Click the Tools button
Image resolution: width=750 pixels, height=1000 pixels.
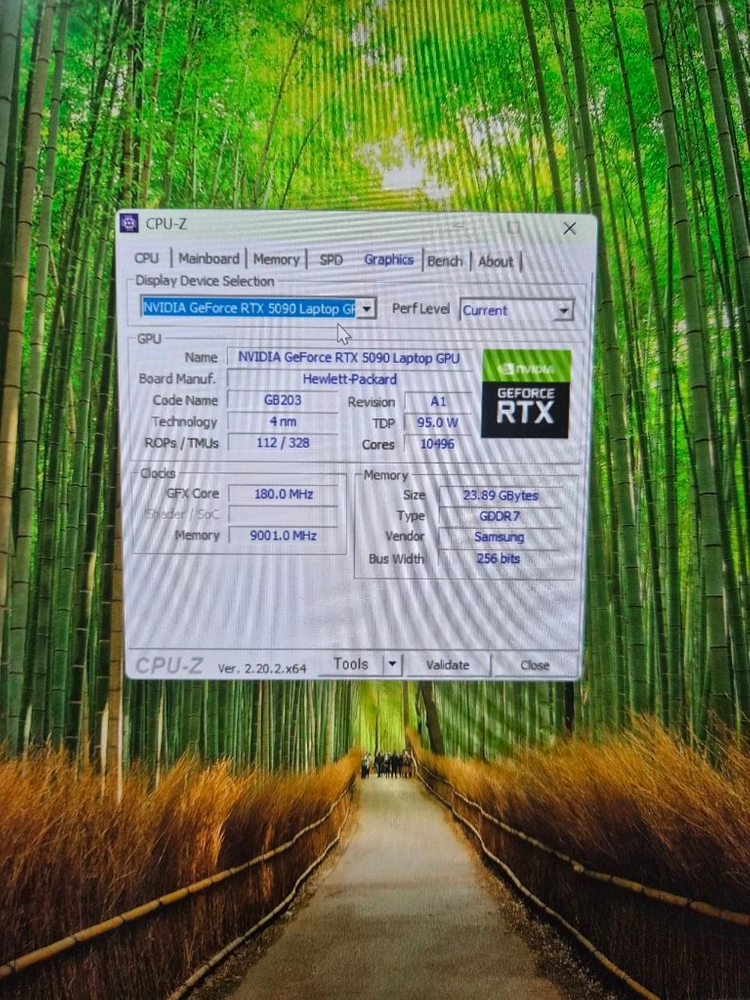(x=351, y=664)
